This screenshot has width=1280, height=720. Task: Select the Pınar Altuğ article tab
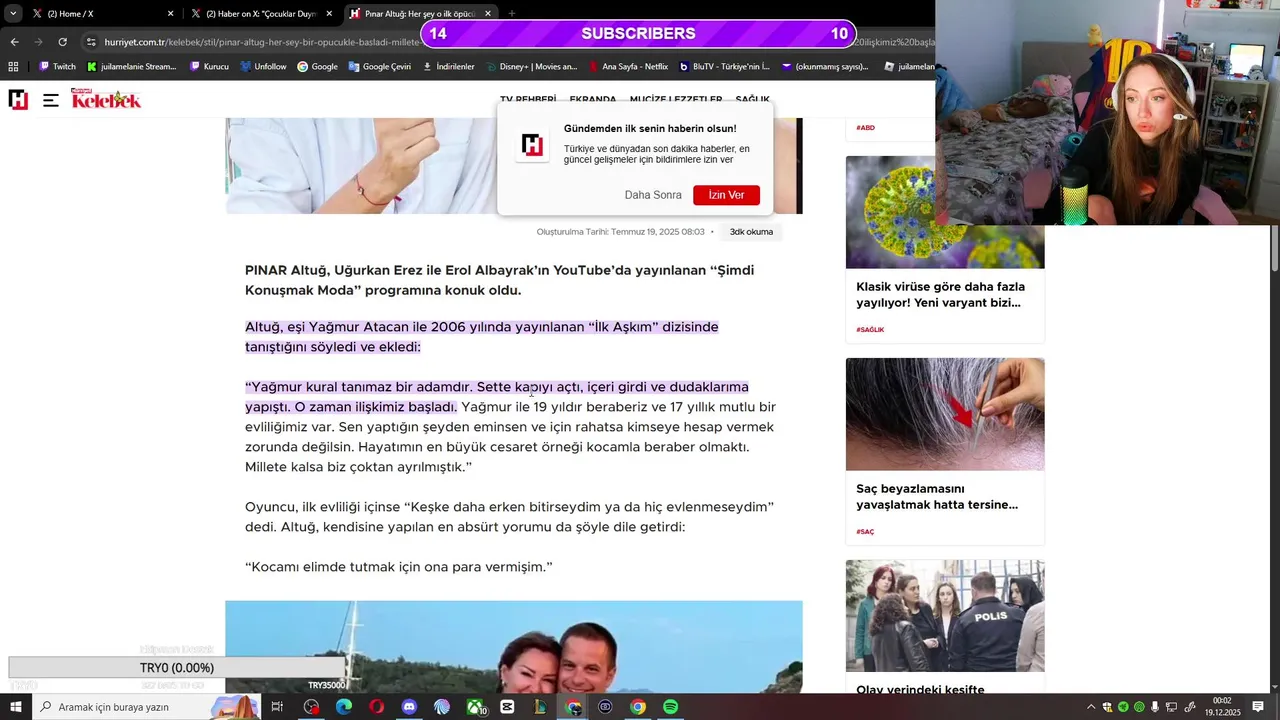420,14
